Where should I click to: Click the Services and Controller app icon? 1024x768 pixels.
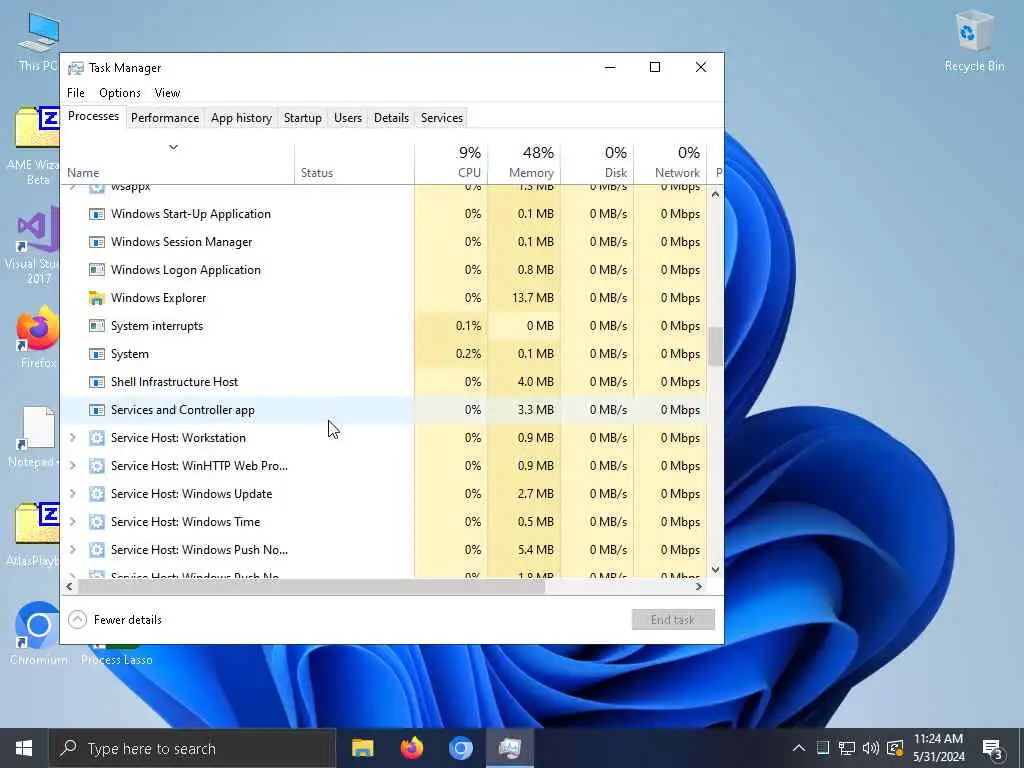(x=97, y=410)
